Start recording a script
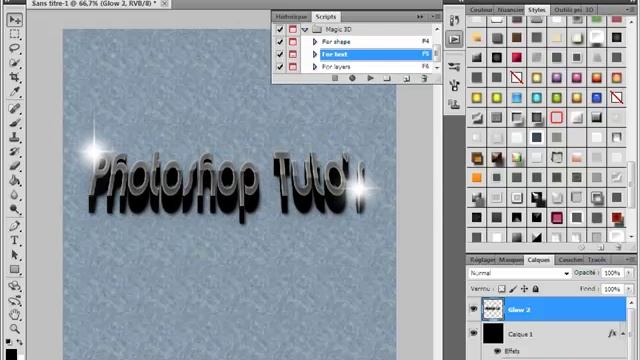 click(x=352, y=78)
